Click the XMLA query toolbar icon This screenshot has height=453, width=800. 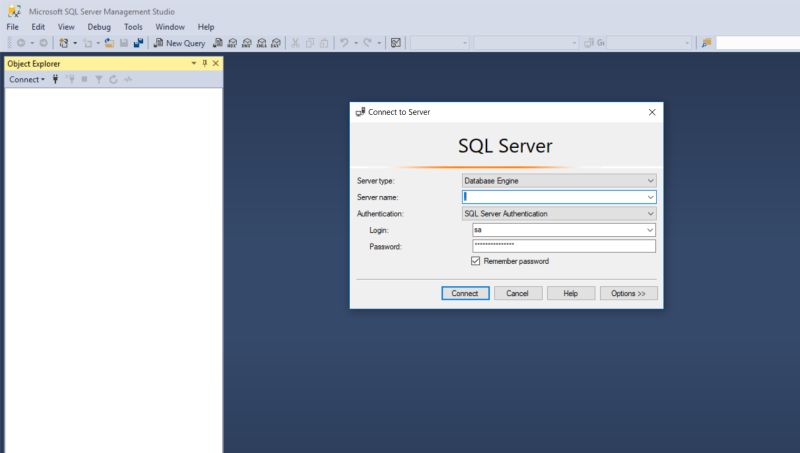262,43
